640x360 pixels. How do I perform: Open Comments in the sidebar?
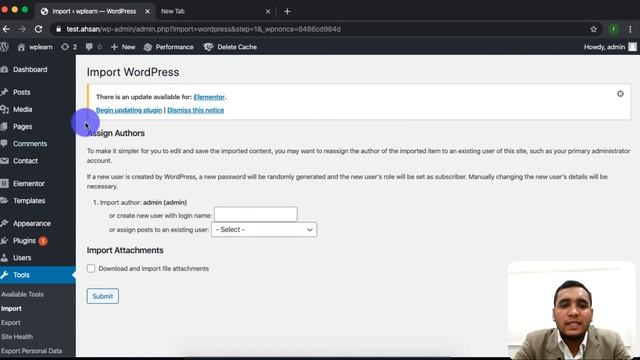(x=30, y=144)
